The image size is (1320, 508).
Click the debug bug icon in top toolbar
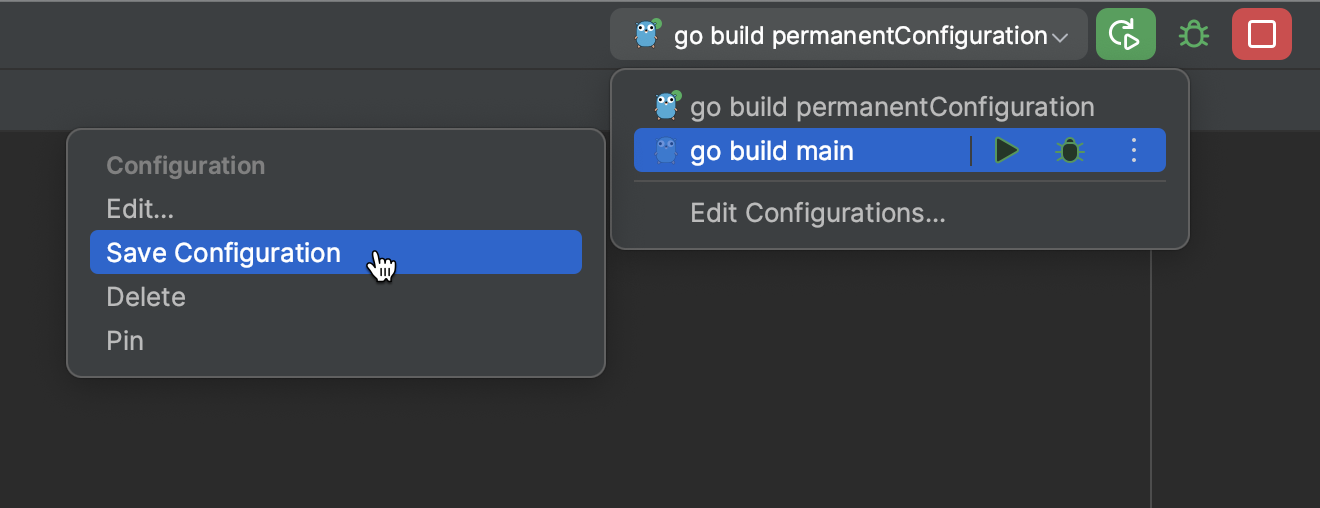click(x=1193, y=35)
